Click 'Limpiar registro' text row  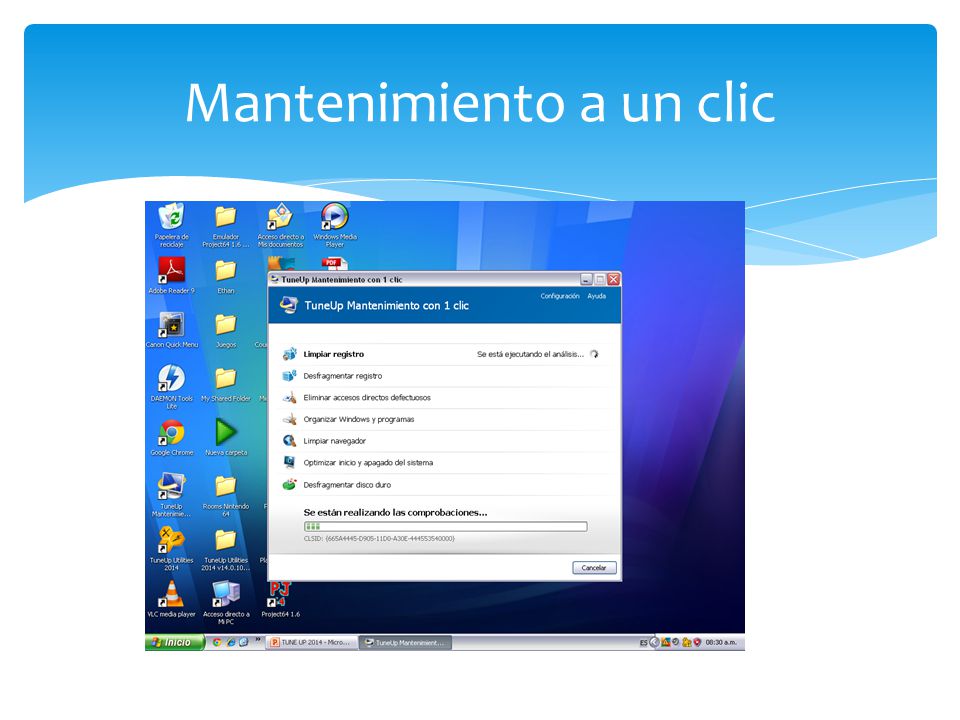pyautogui.click(x=334, y=354)
